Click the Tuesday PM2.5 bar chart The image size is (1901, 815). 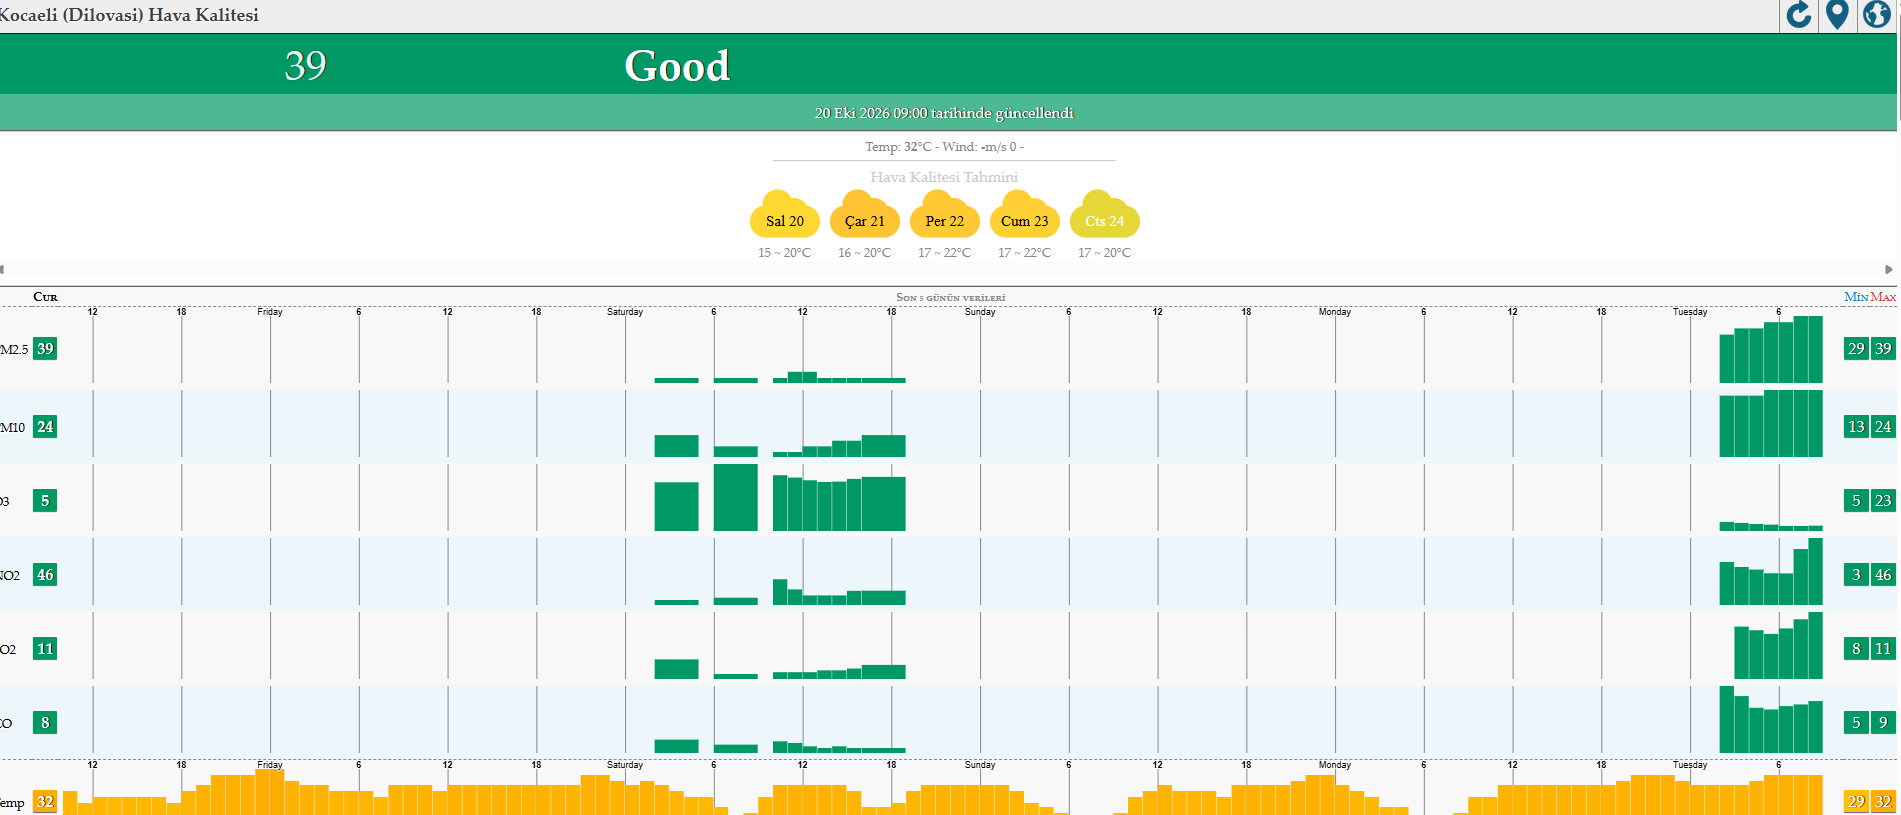[1771, 349]
